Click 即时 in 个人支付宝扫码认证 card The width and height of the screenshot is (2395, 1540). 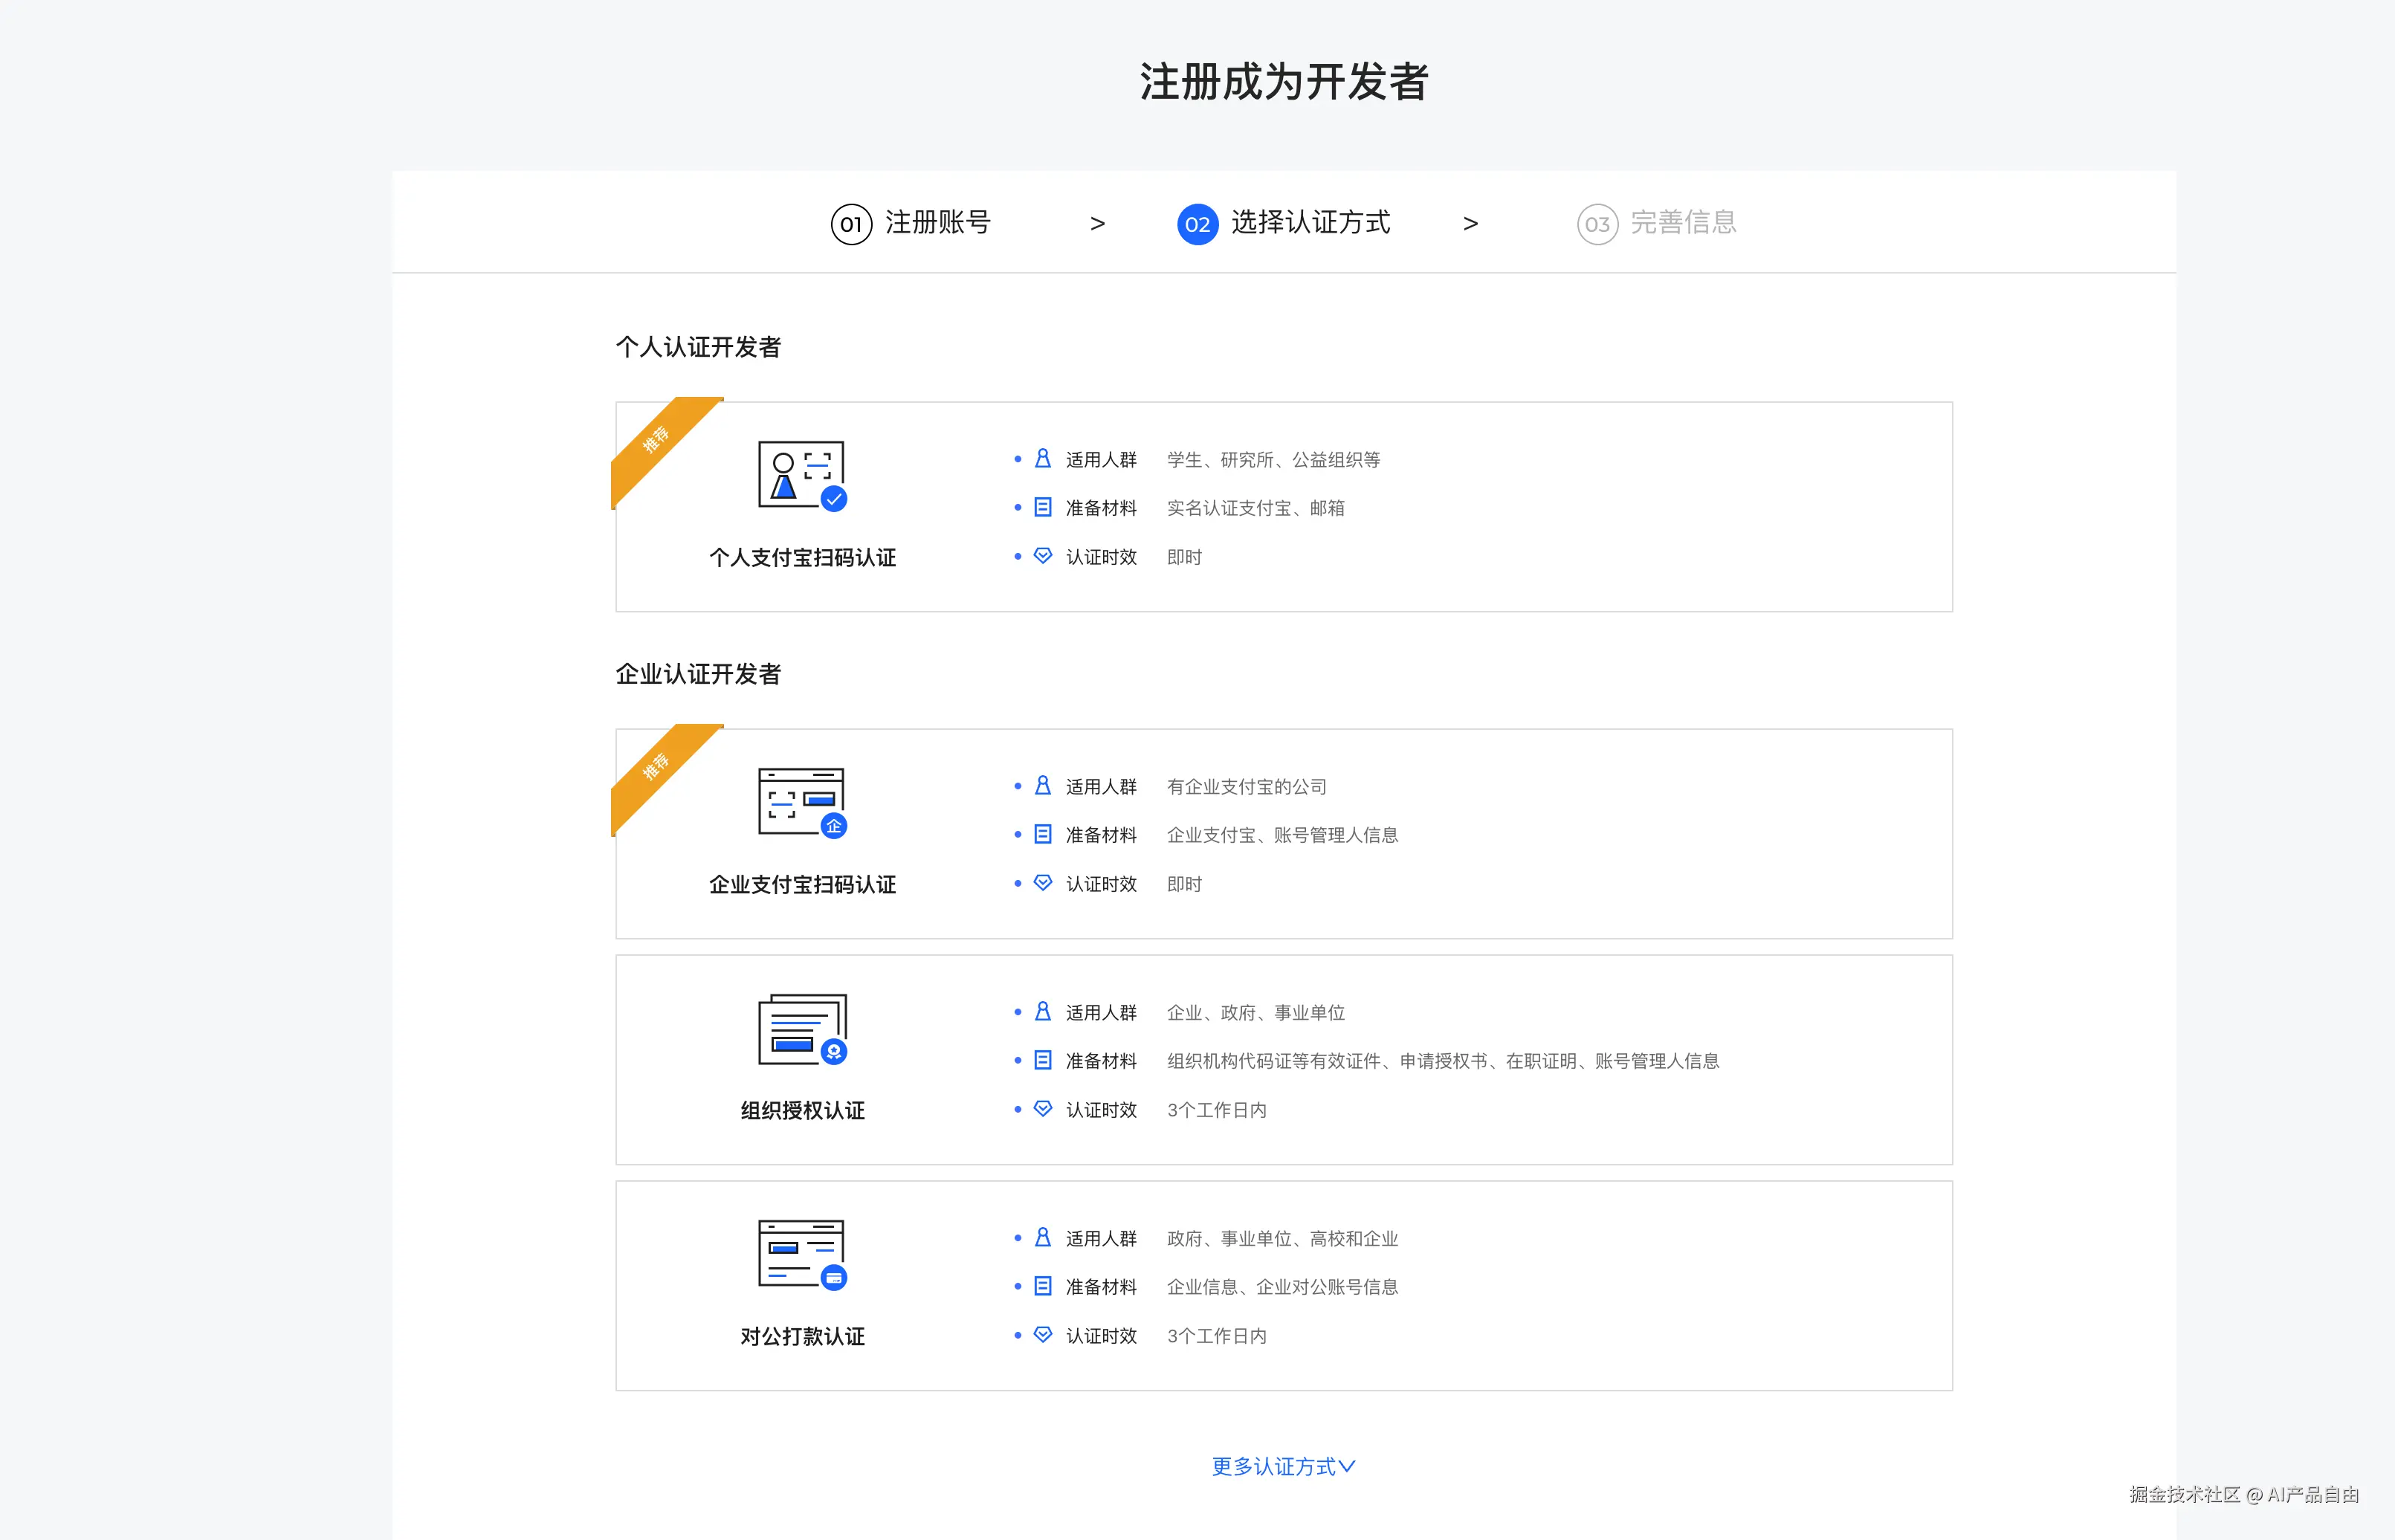(1184, 557)
